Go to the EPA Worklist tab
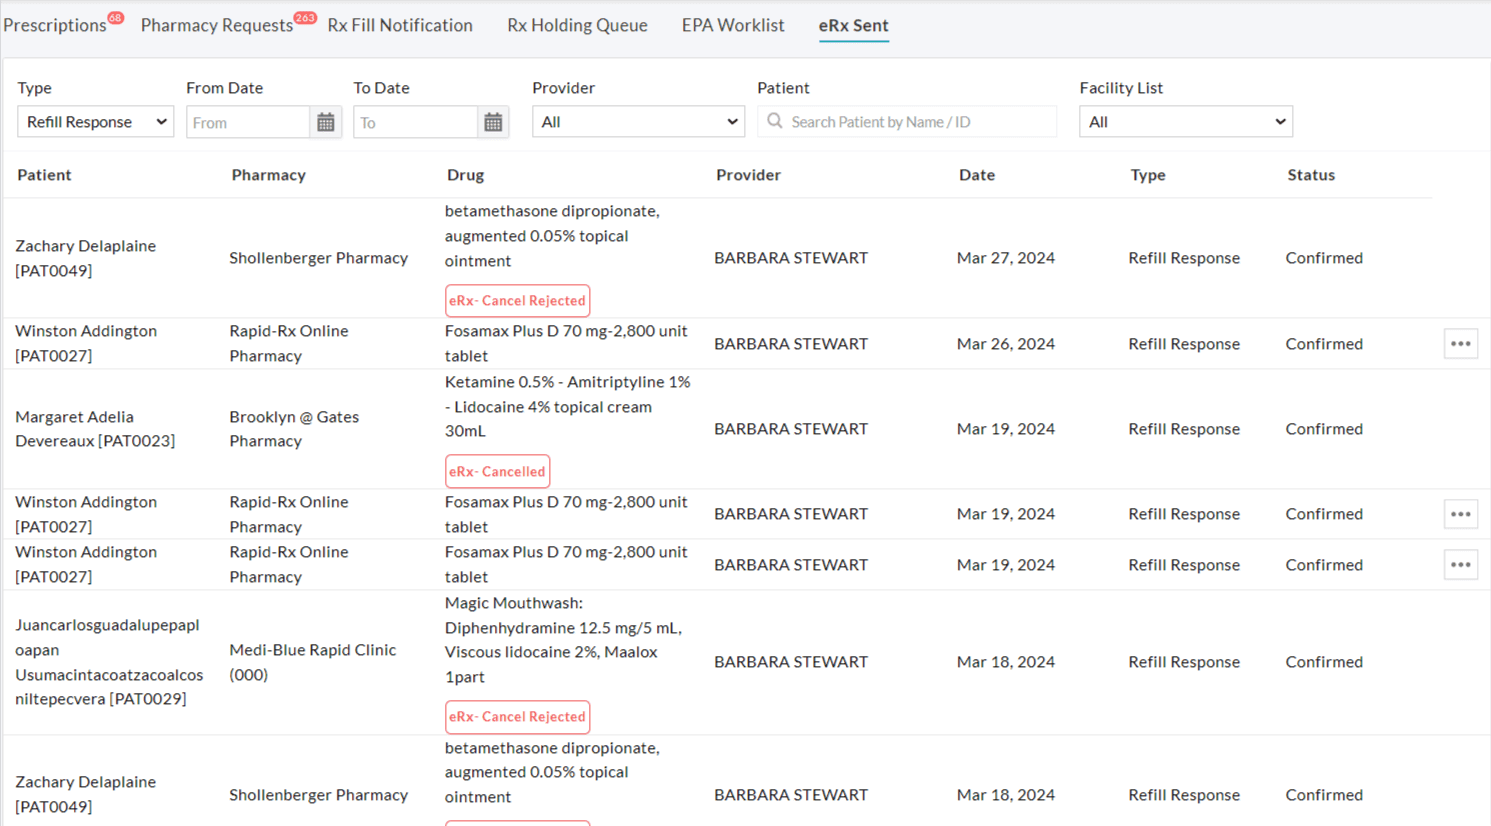 point(733,26)
